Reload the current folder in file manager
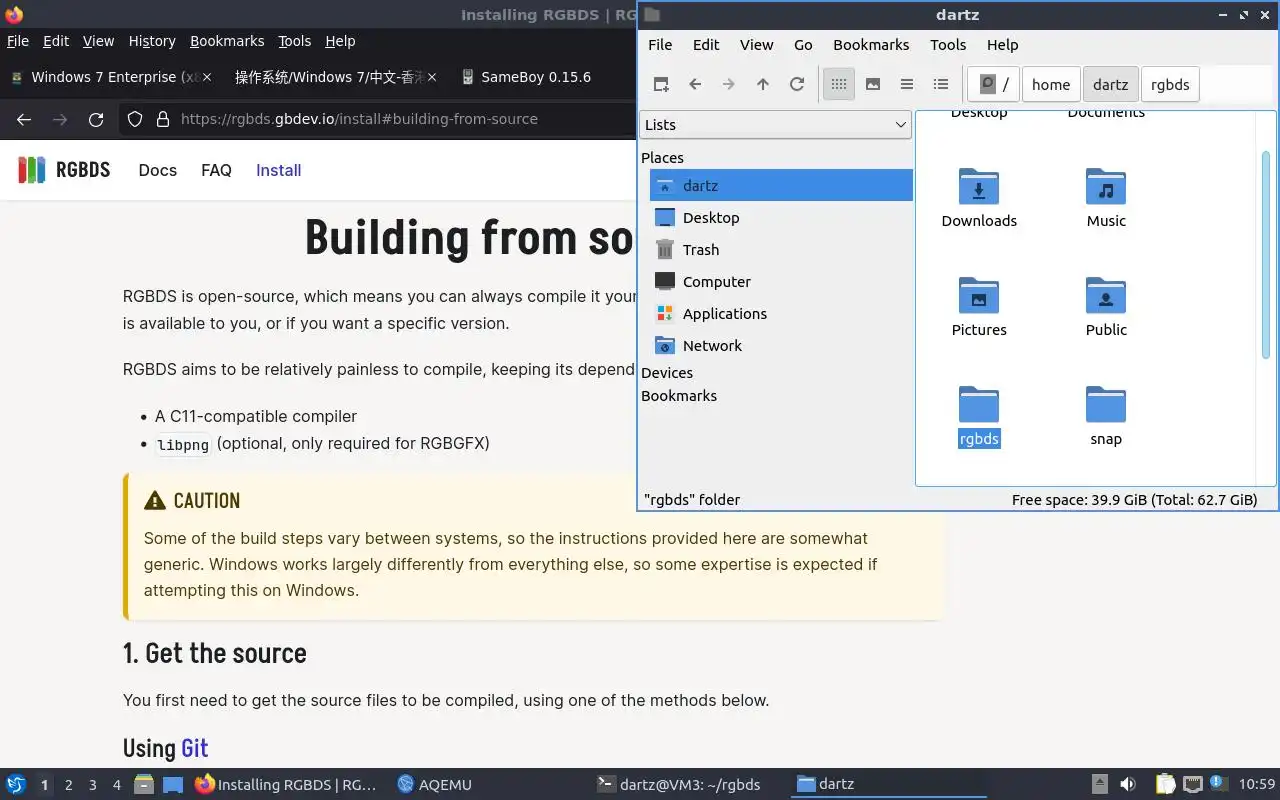The height and width of the screenshot is (800, 1280). tap(797, 84)
